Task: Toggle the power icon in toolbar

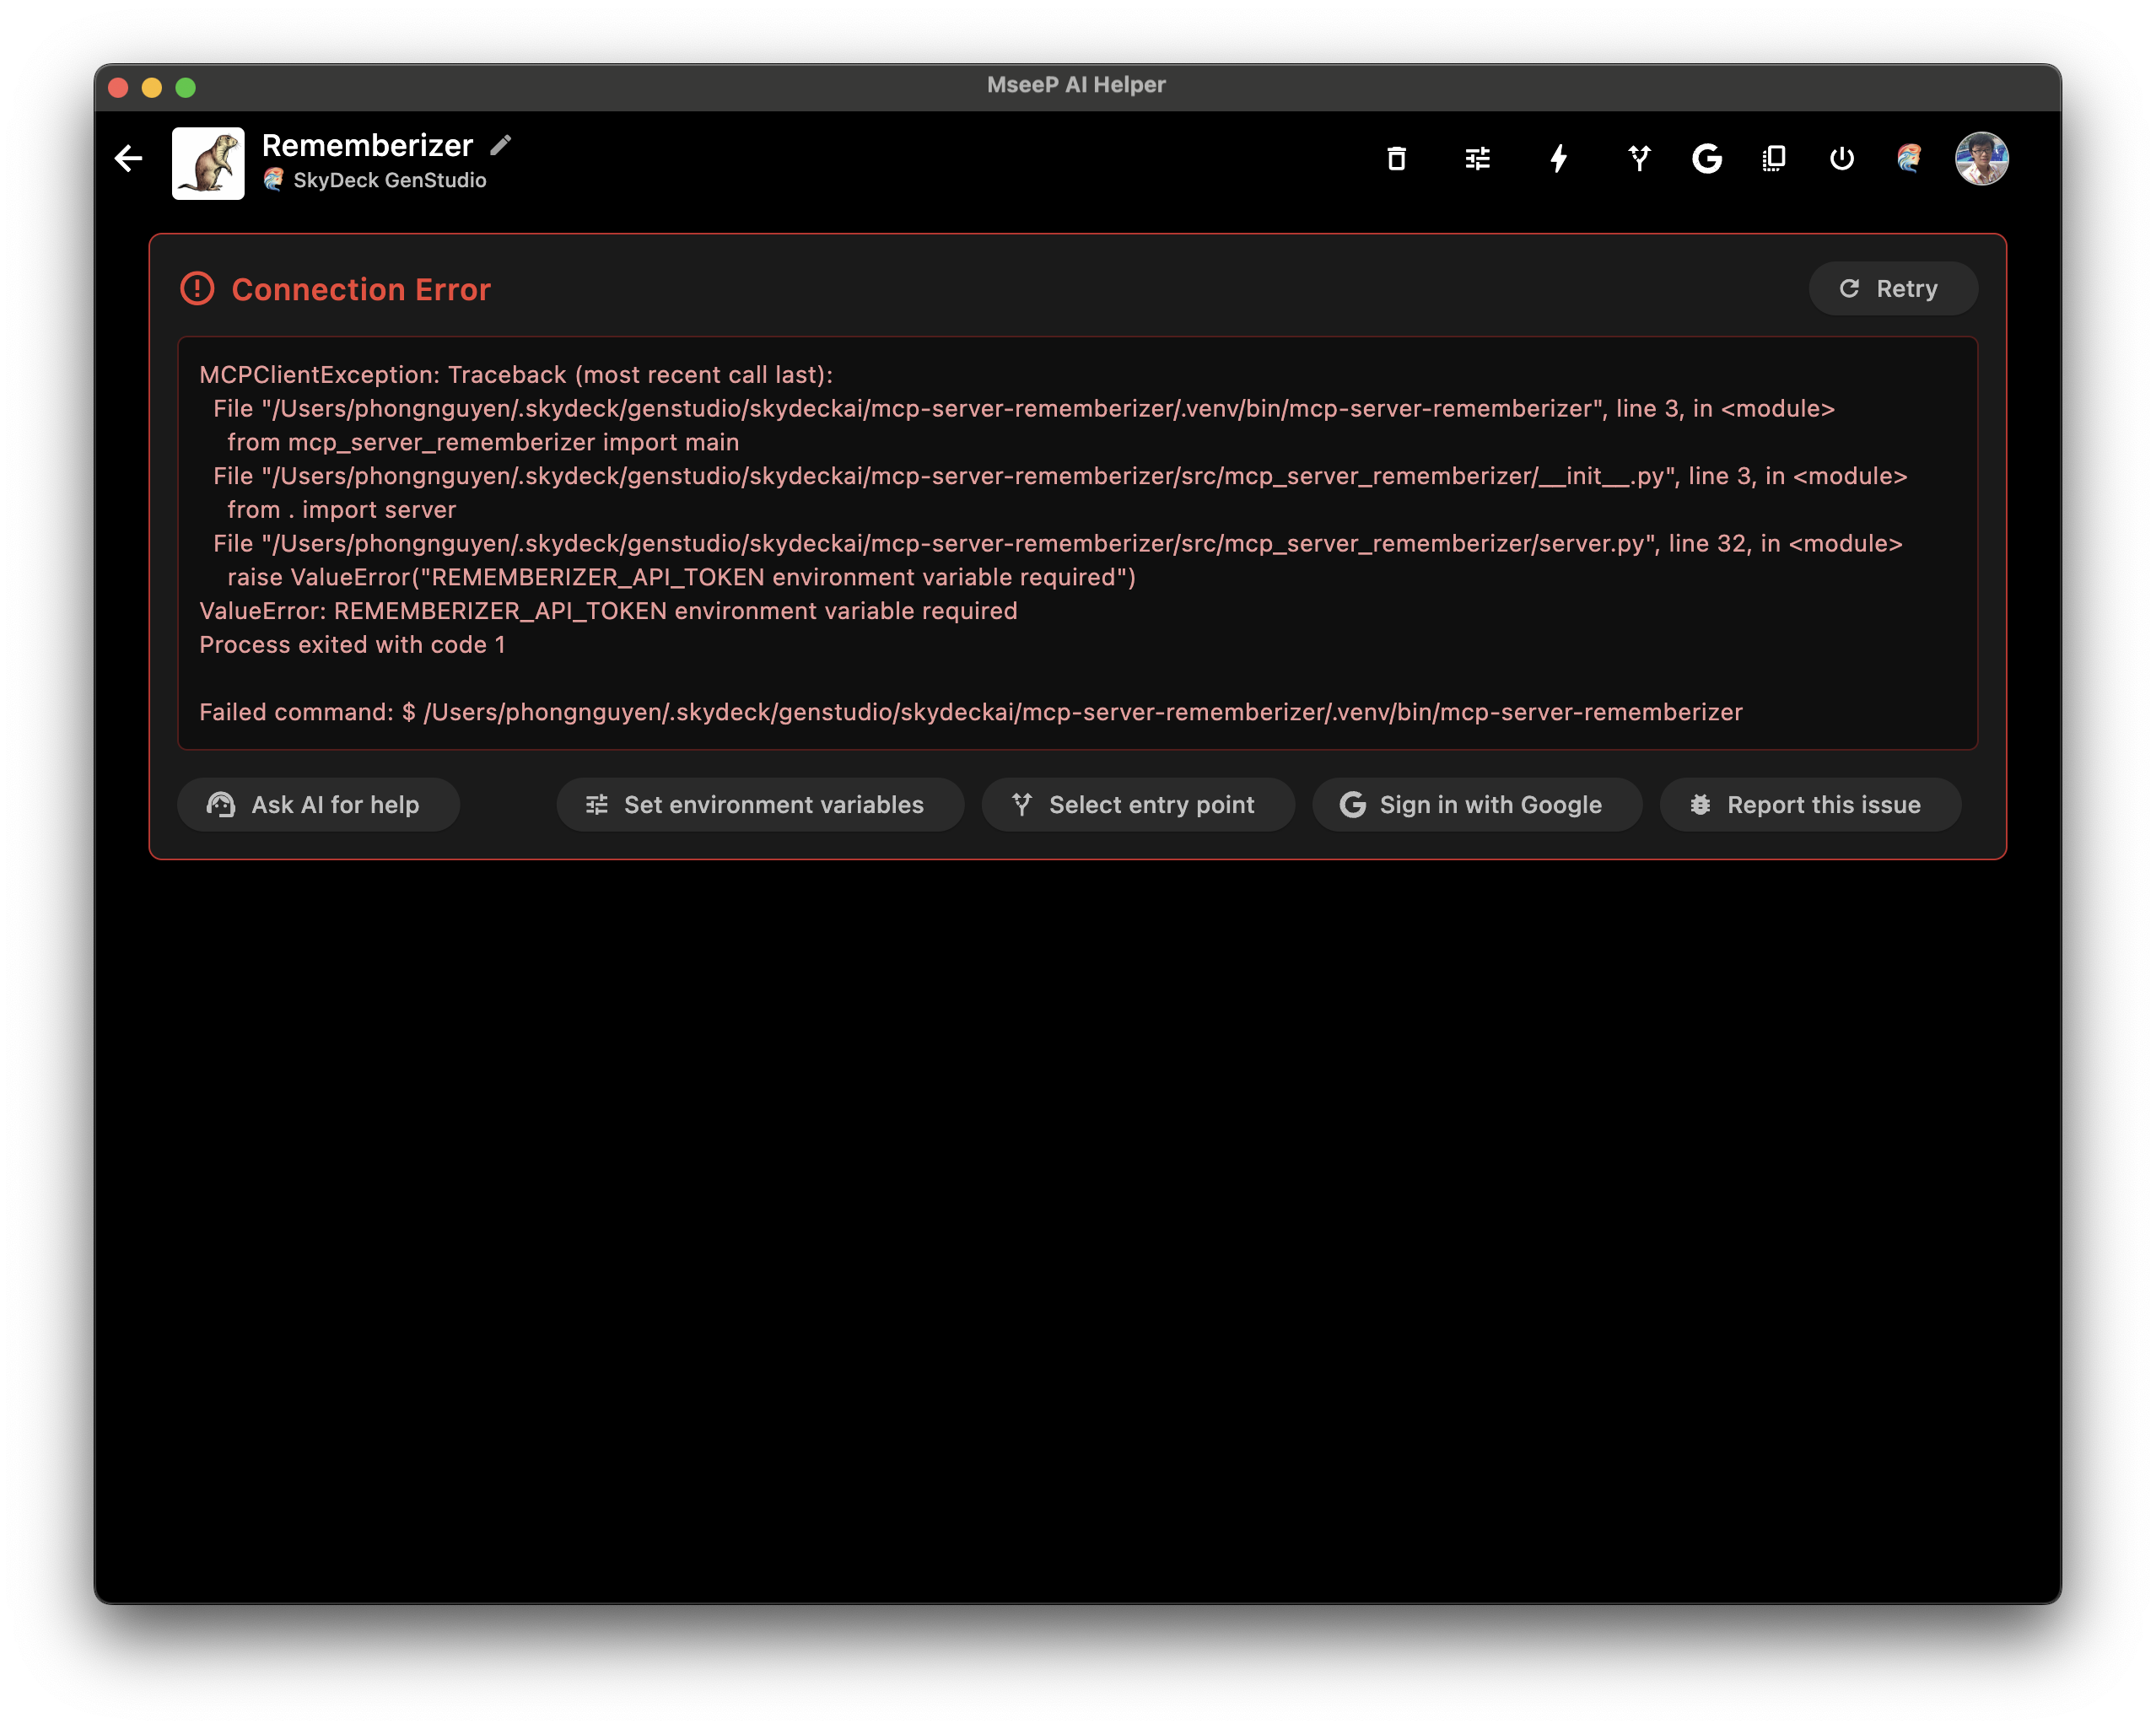Action: point(1841,158)
